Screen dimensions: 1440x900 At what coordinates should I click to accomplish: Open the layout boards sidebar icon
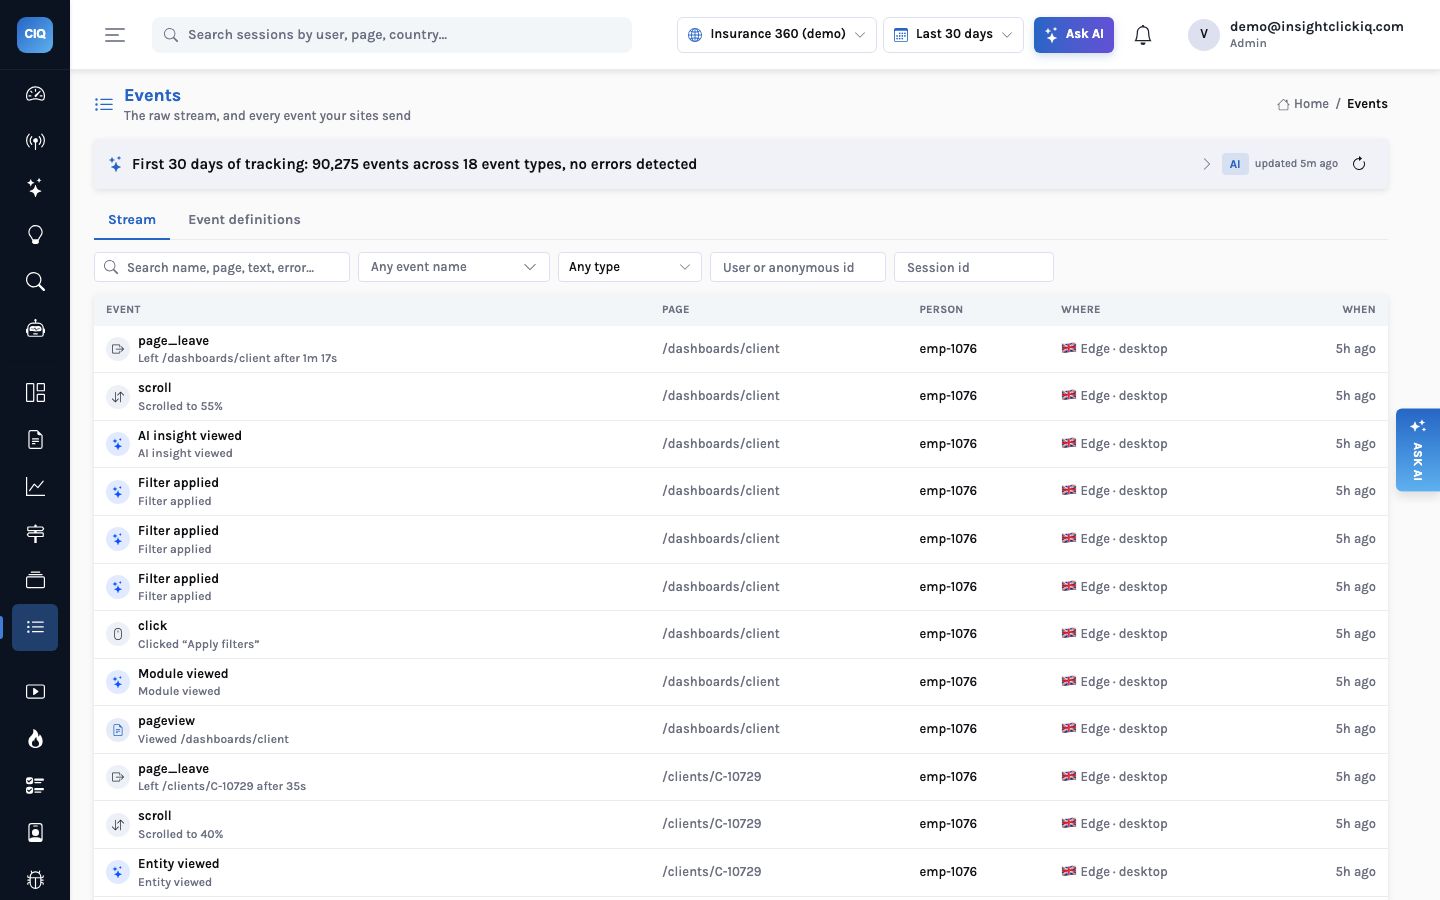click(35, 392)
